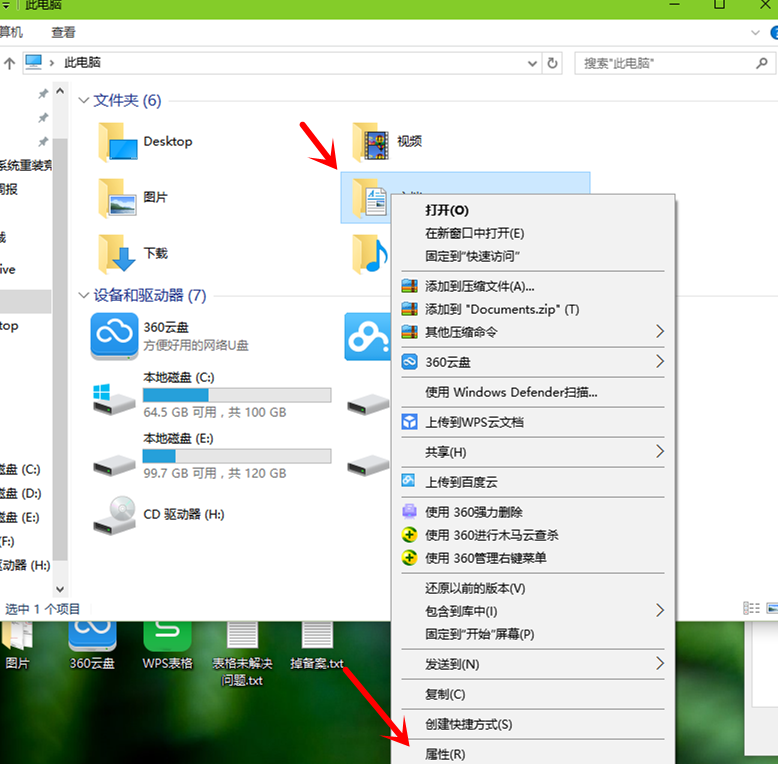The height and width of the screenshot is (764, 778).
Task: Expand 共享(H) submenu
Action: pos(659,451)
